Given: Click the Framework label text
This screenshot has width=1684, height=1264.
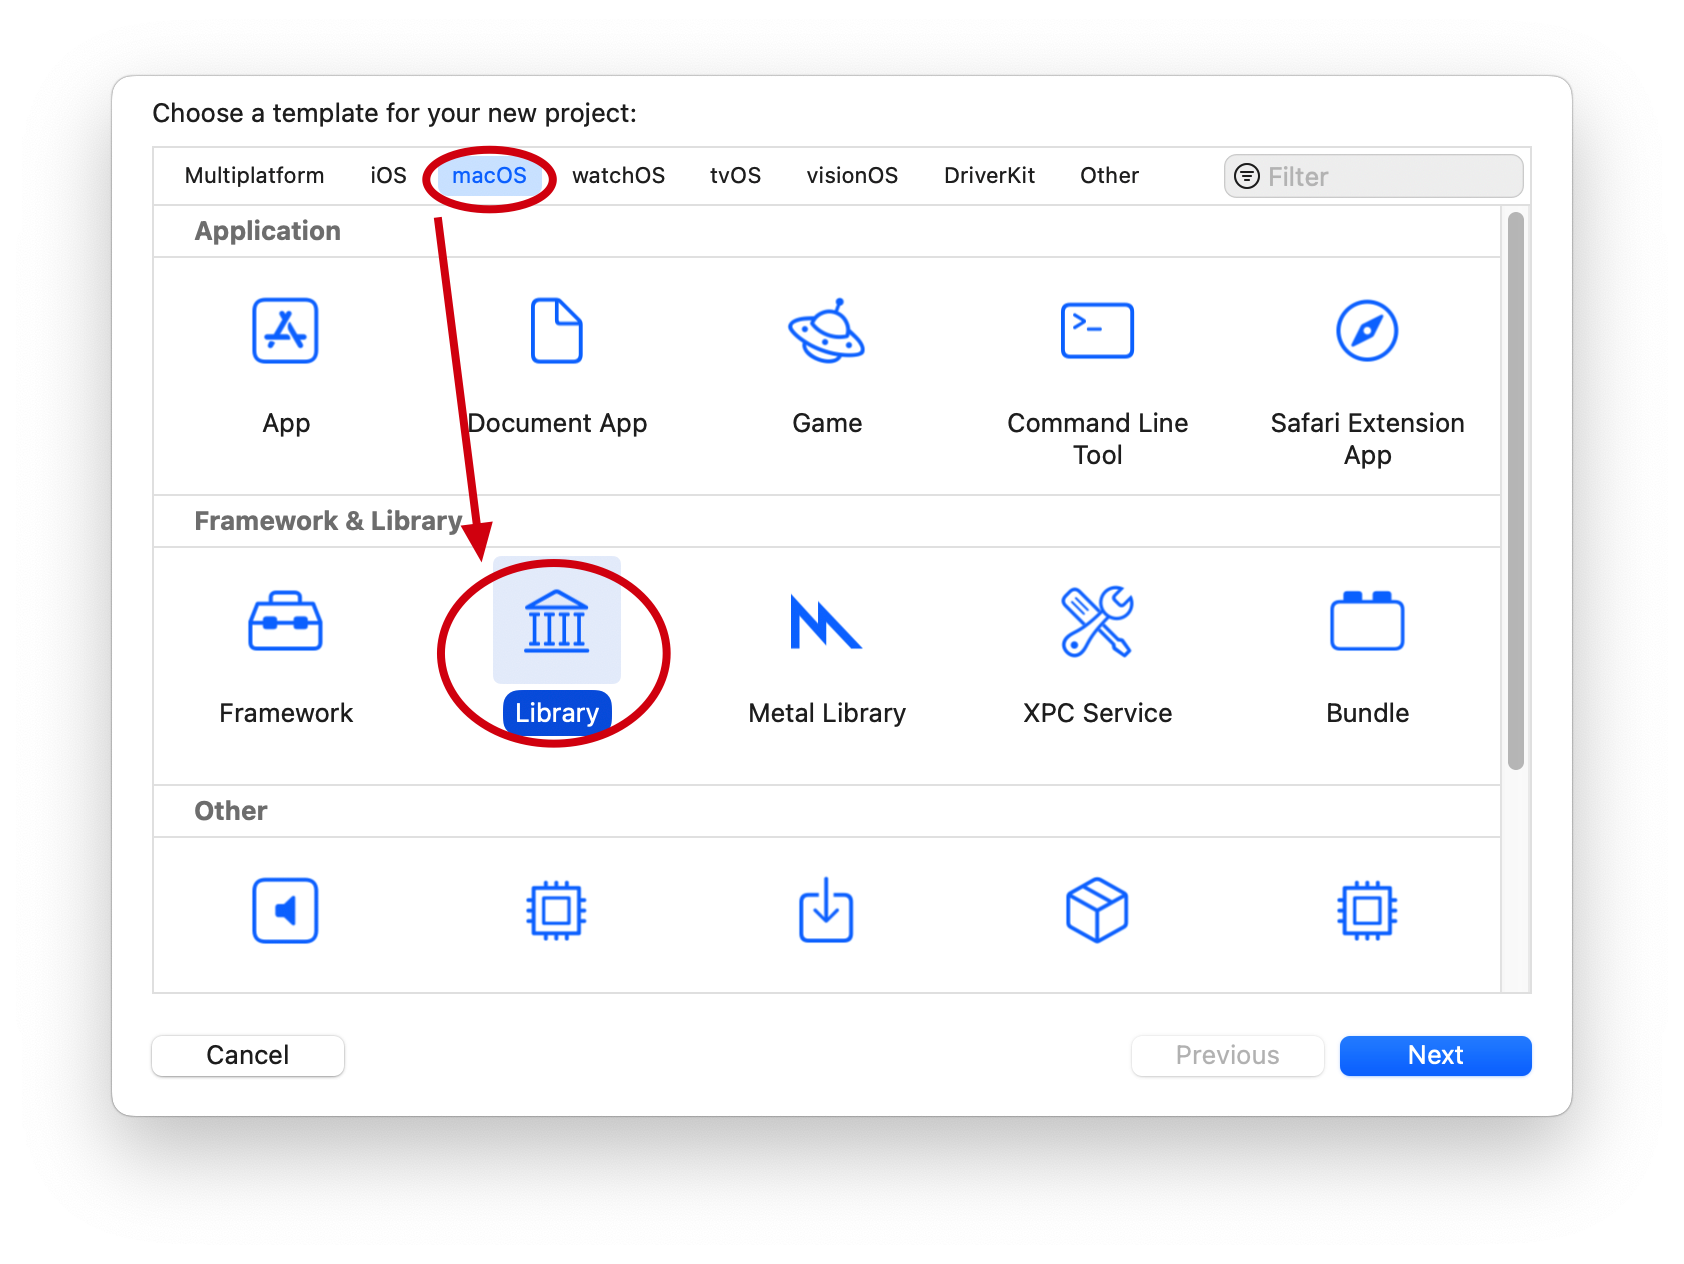Looking at the screenshot, I should [x=285, y=713].
